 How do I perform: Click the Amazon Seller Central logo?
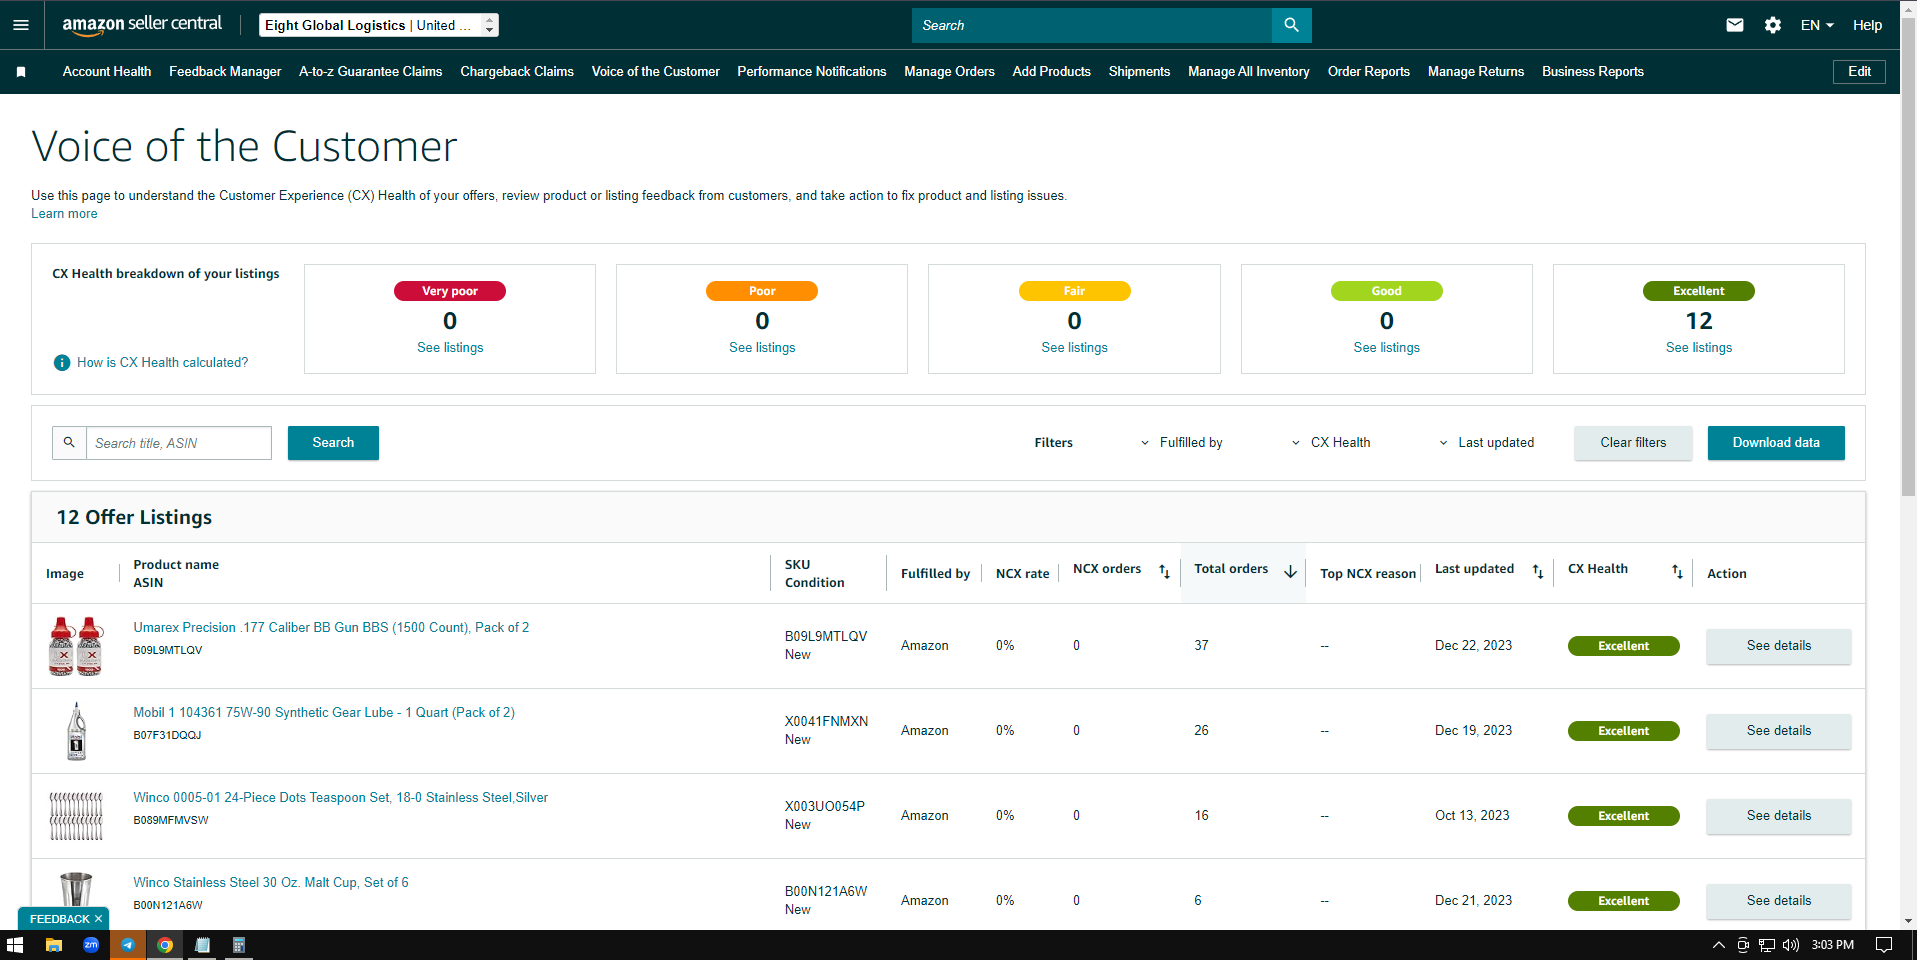(142, 25)
